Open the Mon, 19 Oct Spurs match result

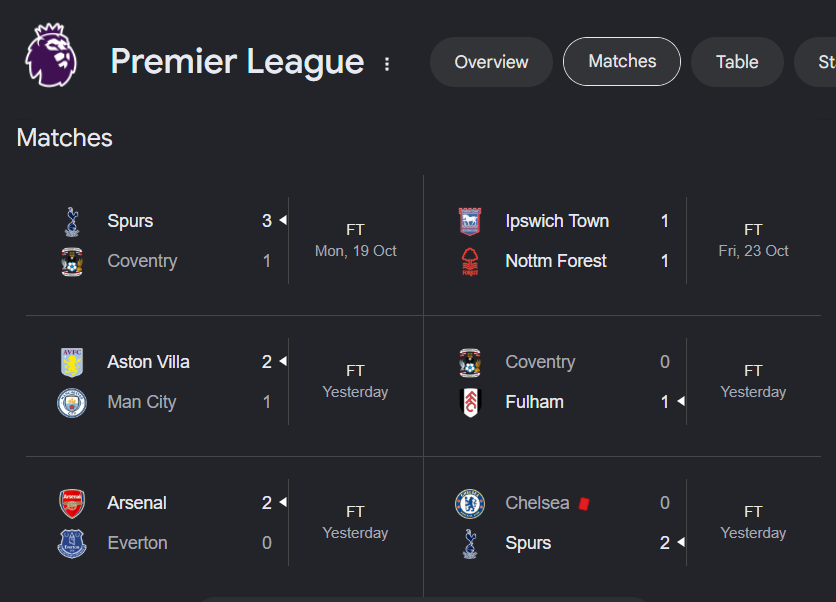224,241
